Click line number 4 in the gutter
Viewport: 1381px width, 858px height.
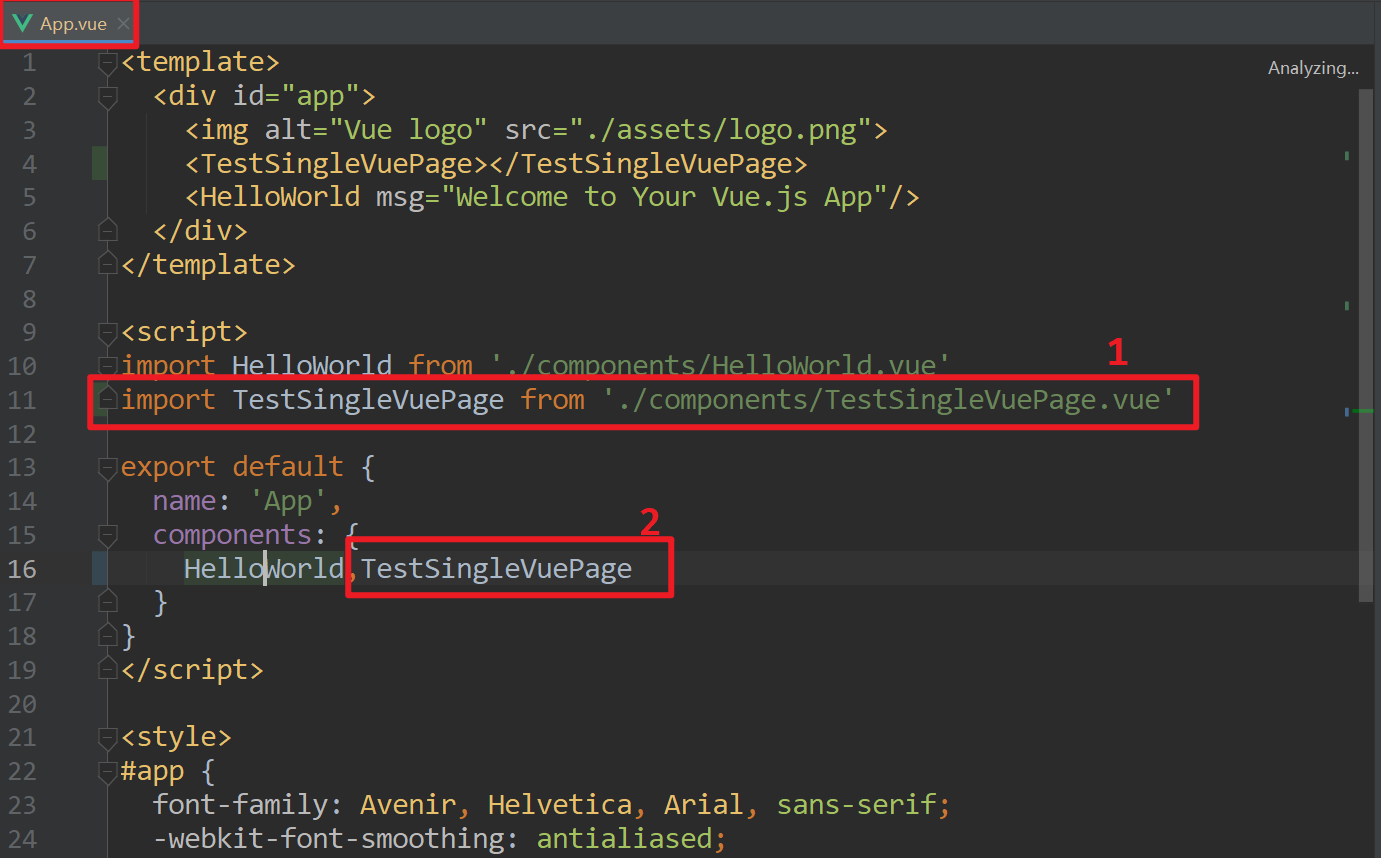[29, 164]
